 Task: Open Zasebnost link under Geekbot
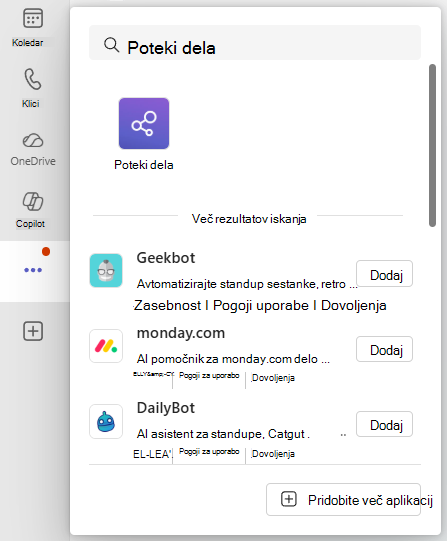tap(168, 306)
